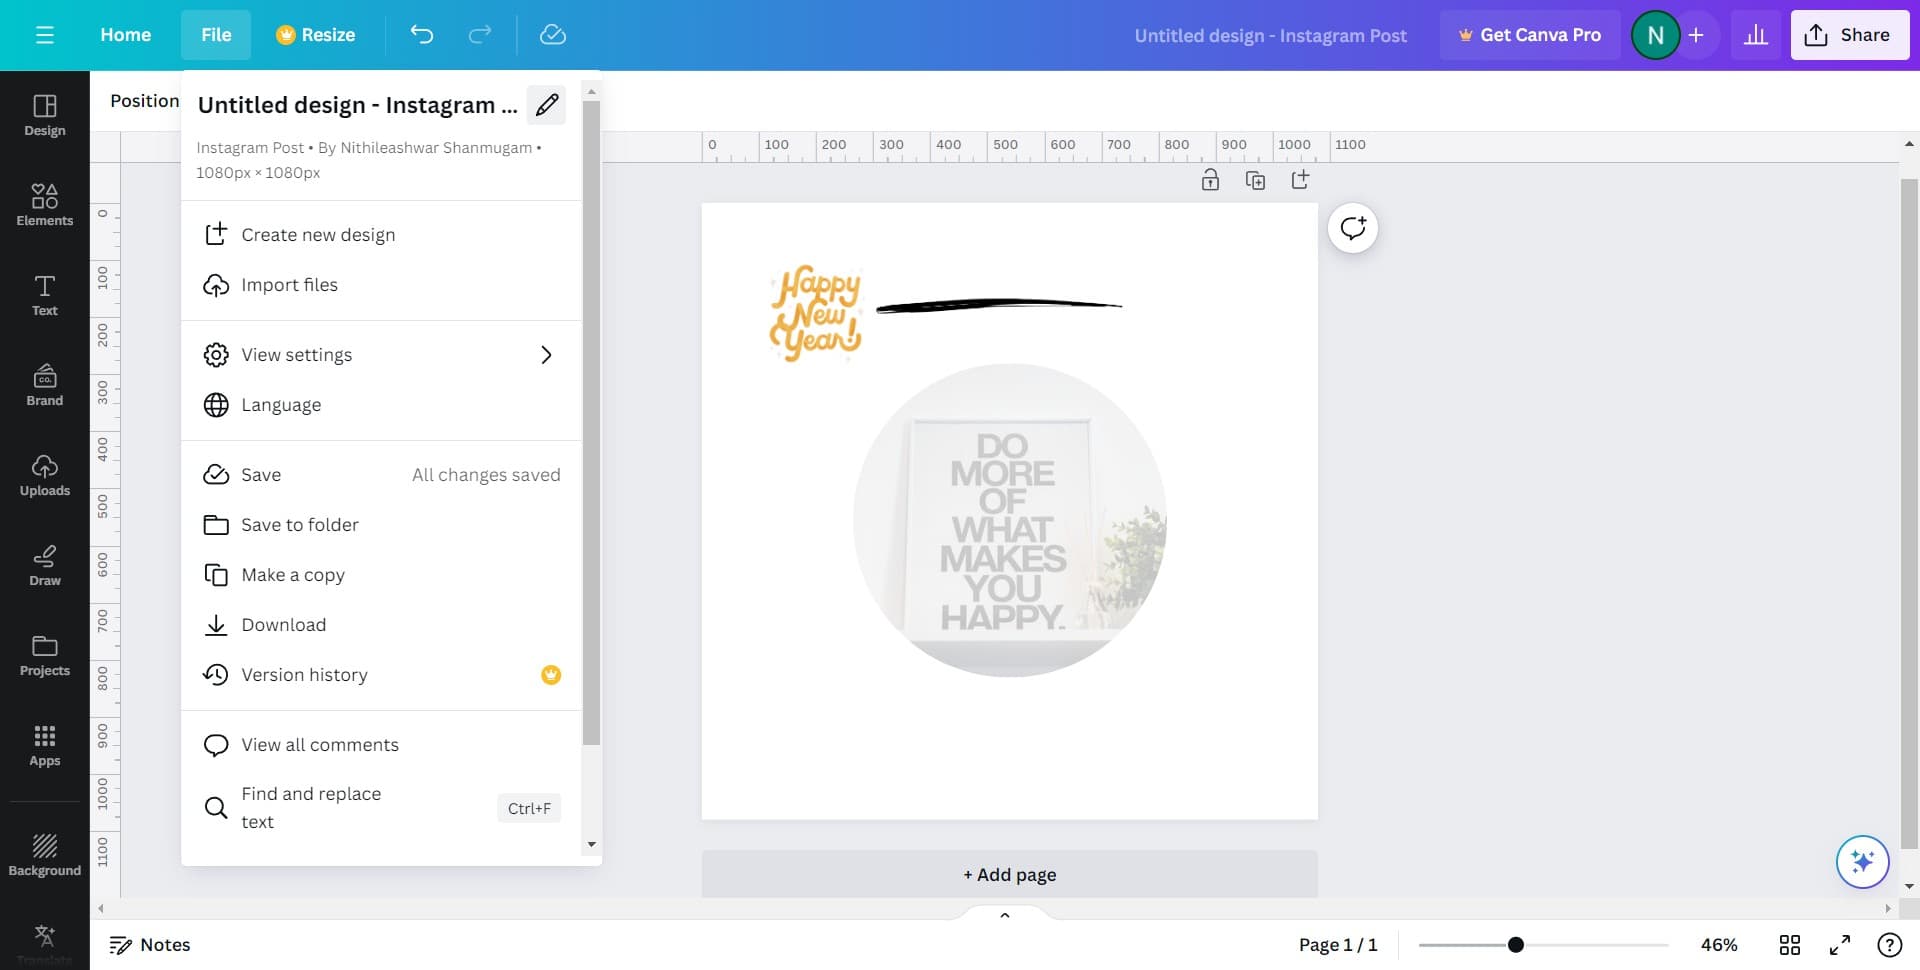This screenshot has height=970, width=1920.
Task: Click the Add page button
Action: pos(1009,874)
